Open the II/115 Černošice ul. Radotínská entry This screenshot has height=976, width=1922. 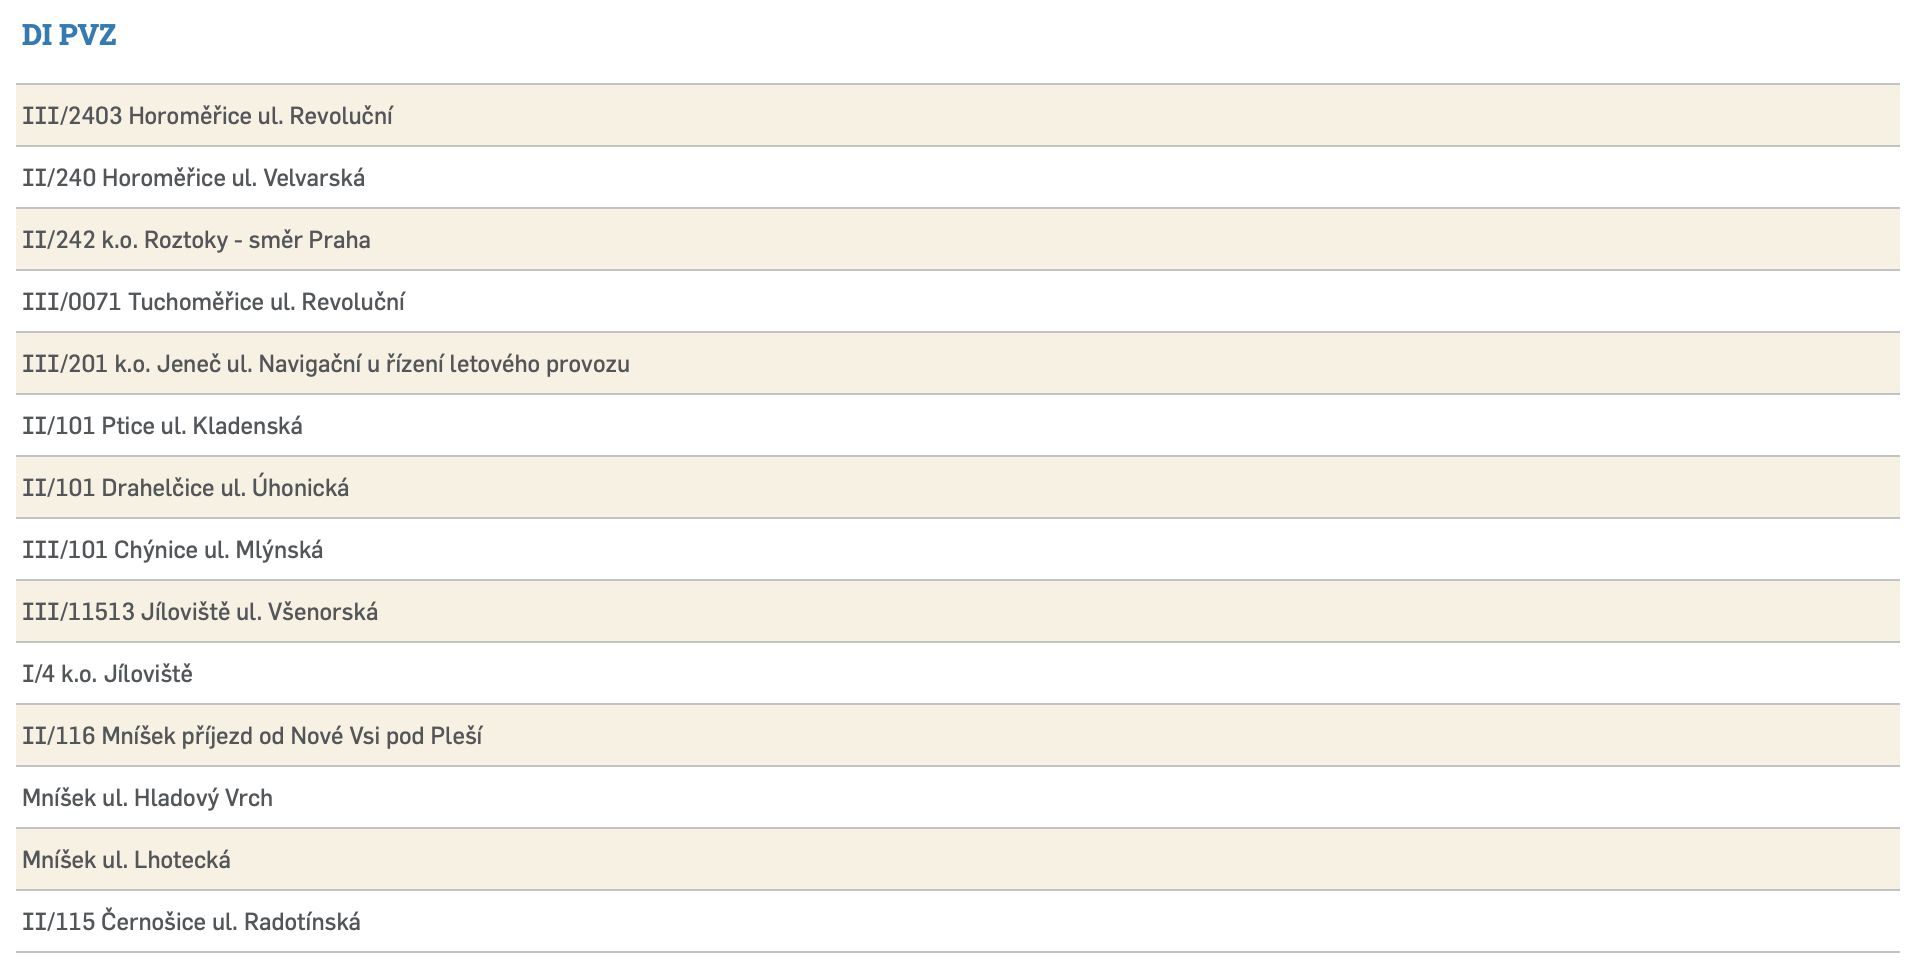(191, 922)
